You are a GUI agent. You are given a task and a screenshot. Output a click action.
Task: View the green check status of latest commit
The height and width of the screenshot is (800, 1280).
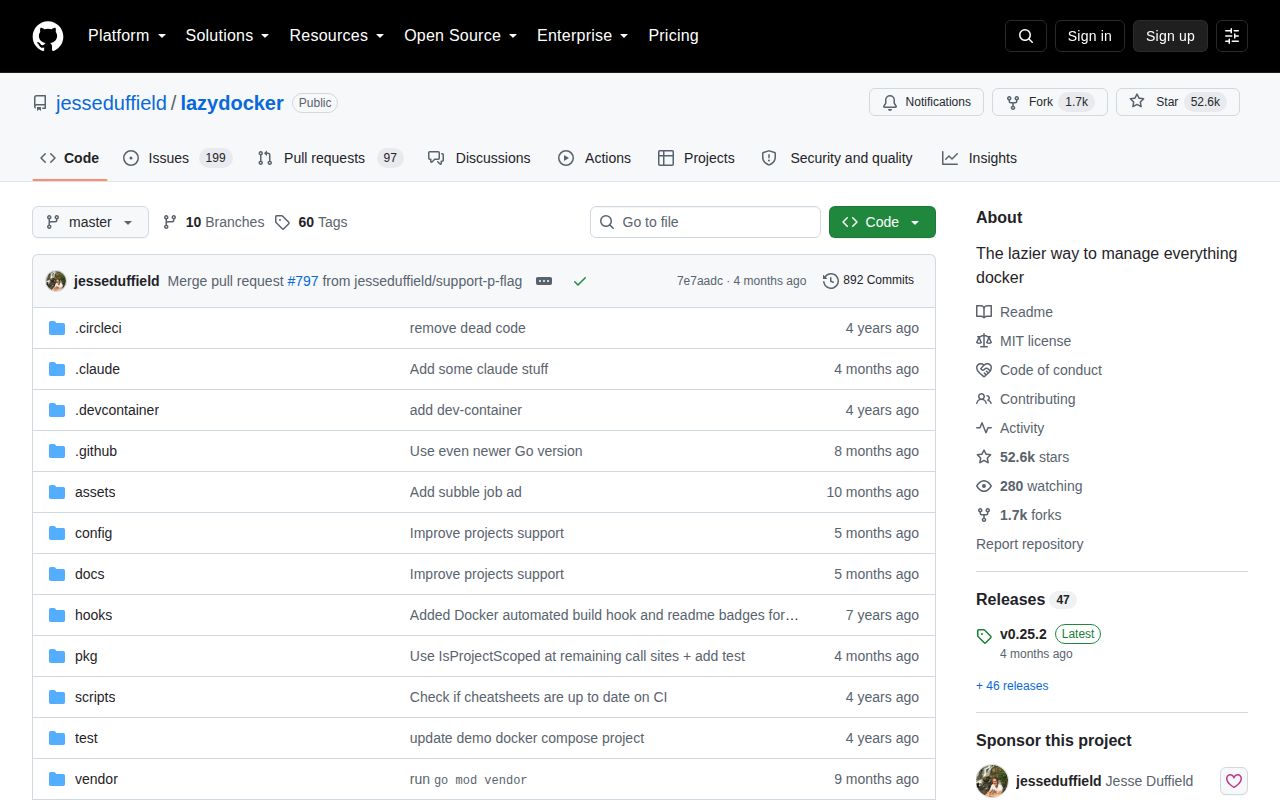(579, 281)
